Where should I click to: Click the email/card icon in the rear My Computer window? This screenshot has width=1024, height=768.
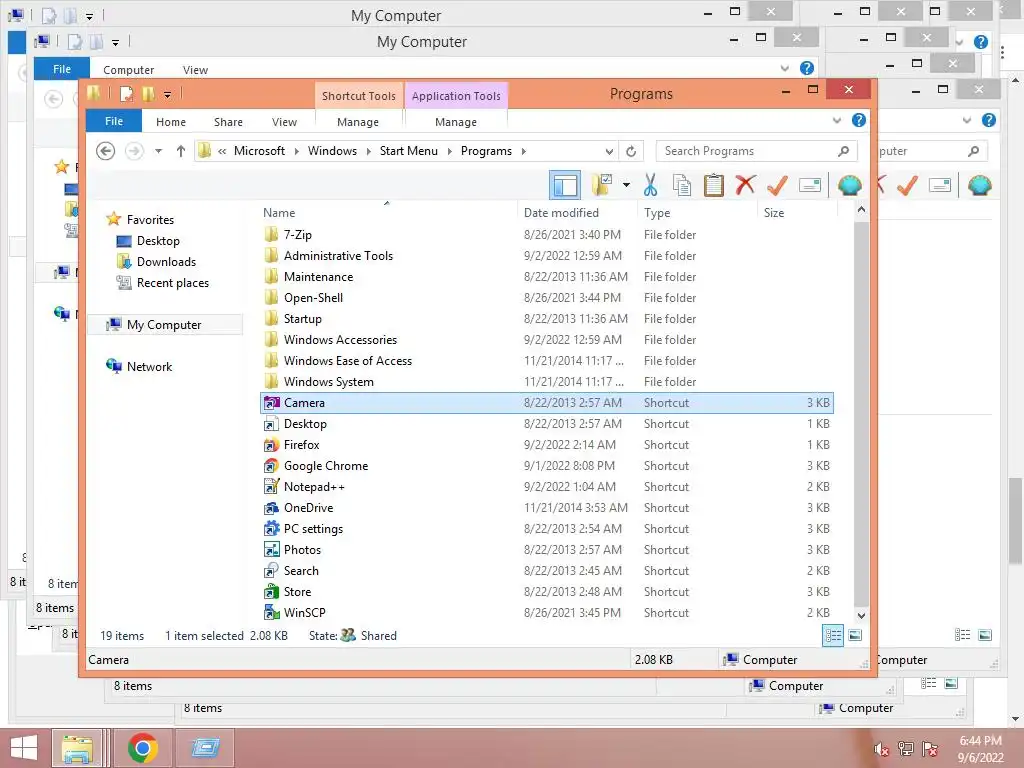940,185
